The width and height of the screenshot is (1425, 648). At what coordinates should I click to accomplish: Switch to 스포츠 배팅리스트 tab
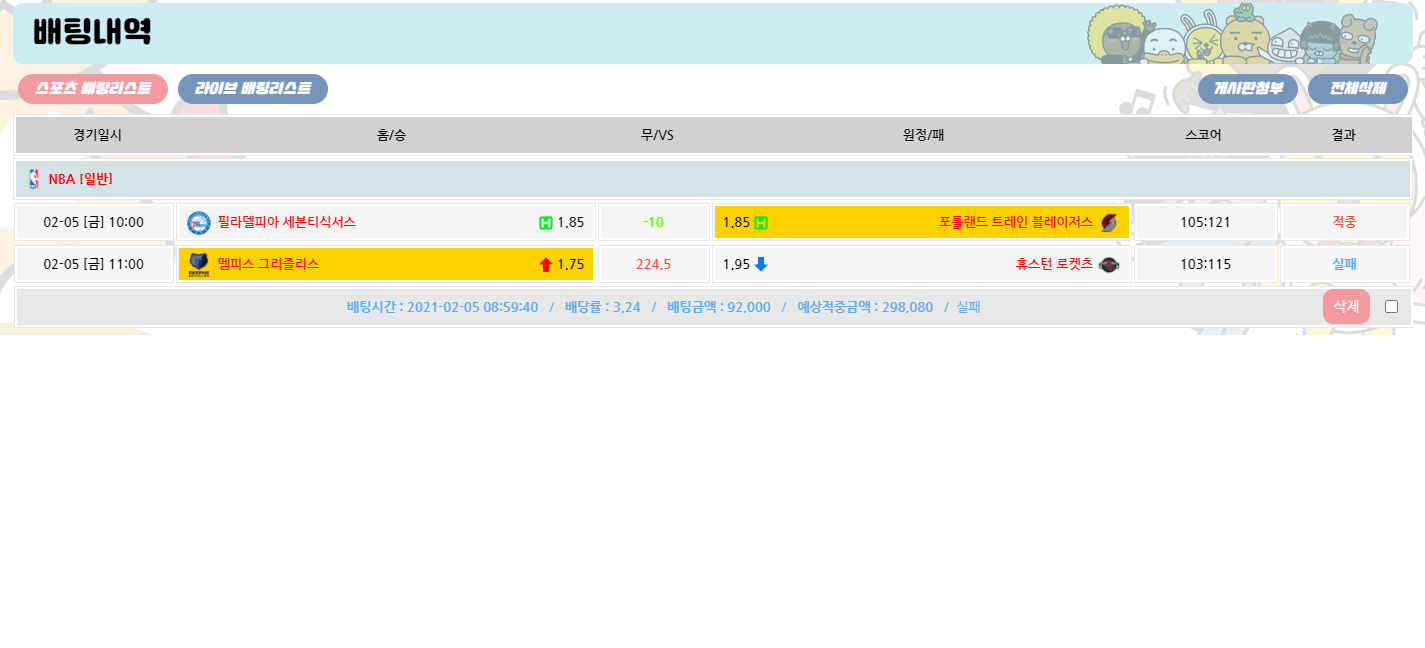click(x=93, y=89)
